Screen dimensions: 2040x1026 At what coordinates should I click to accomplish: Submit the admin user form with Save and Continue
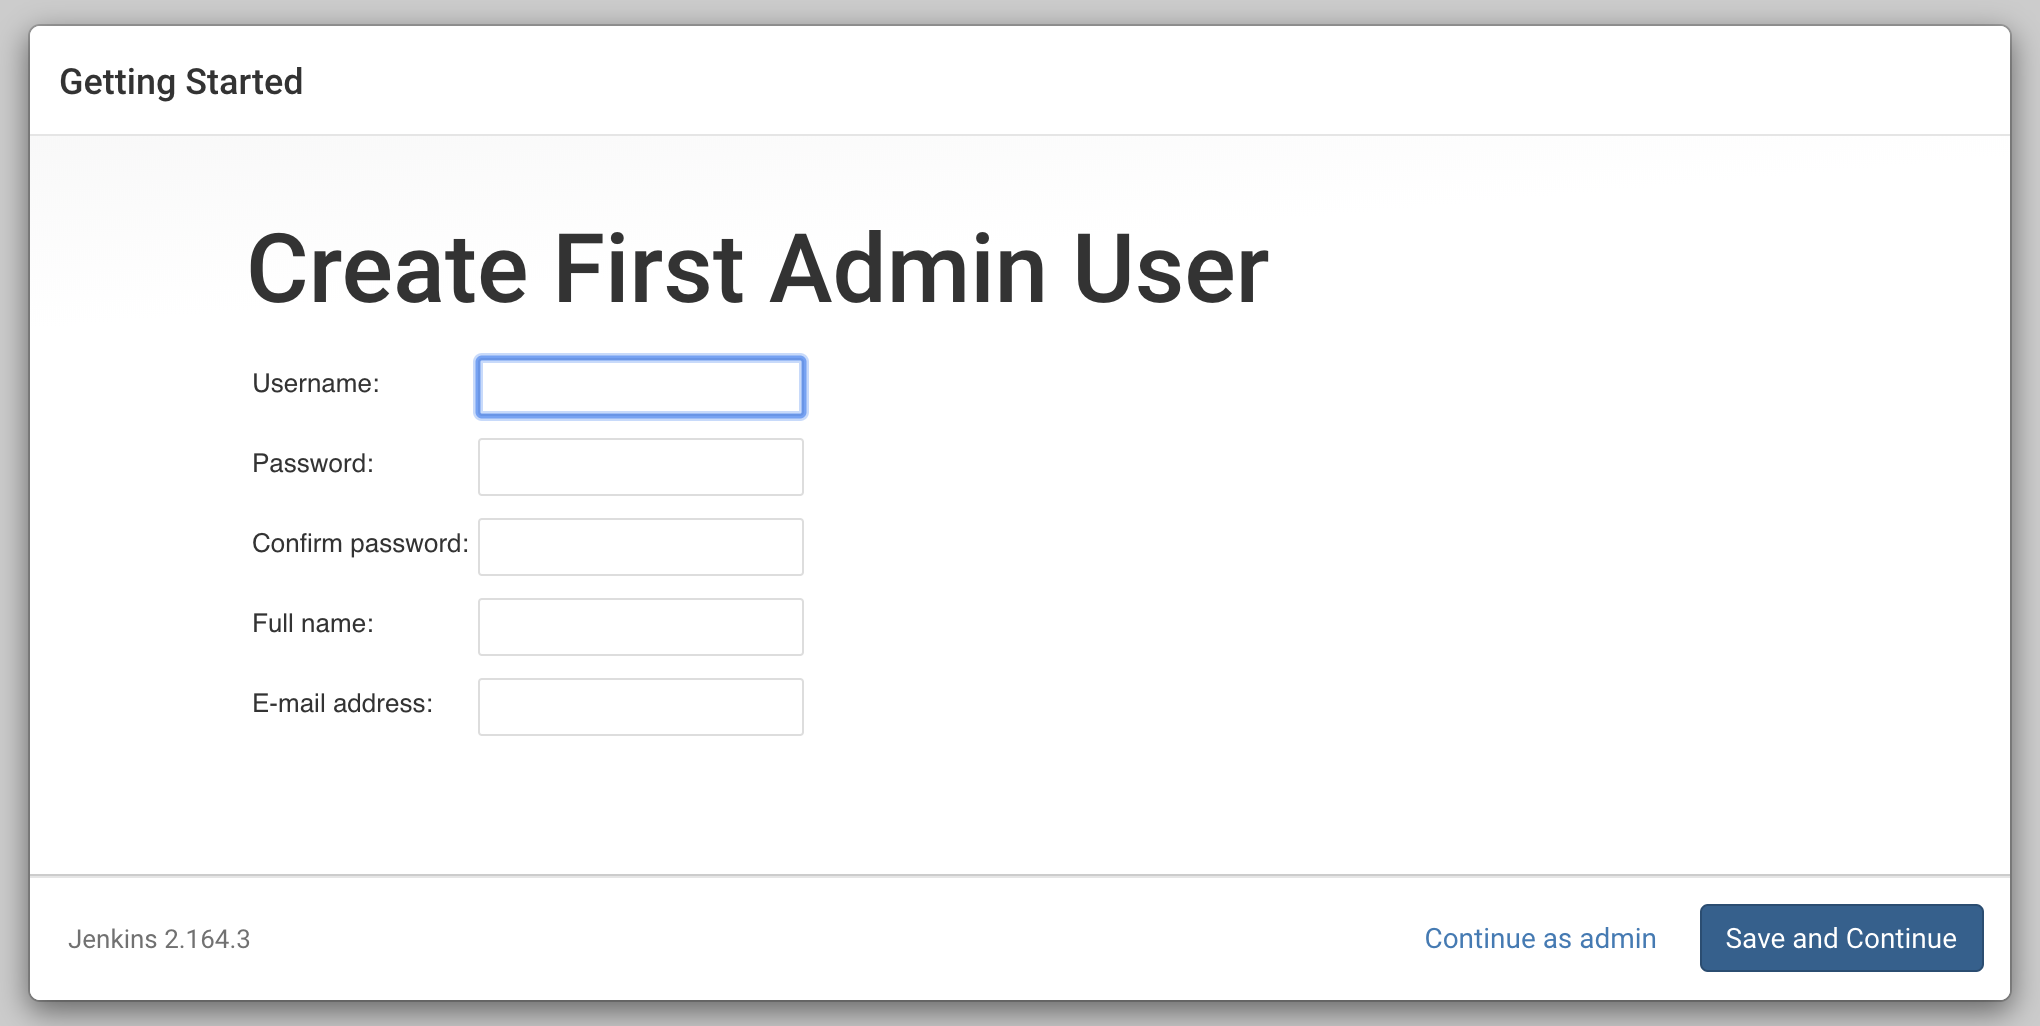(x=1841, y=938)
